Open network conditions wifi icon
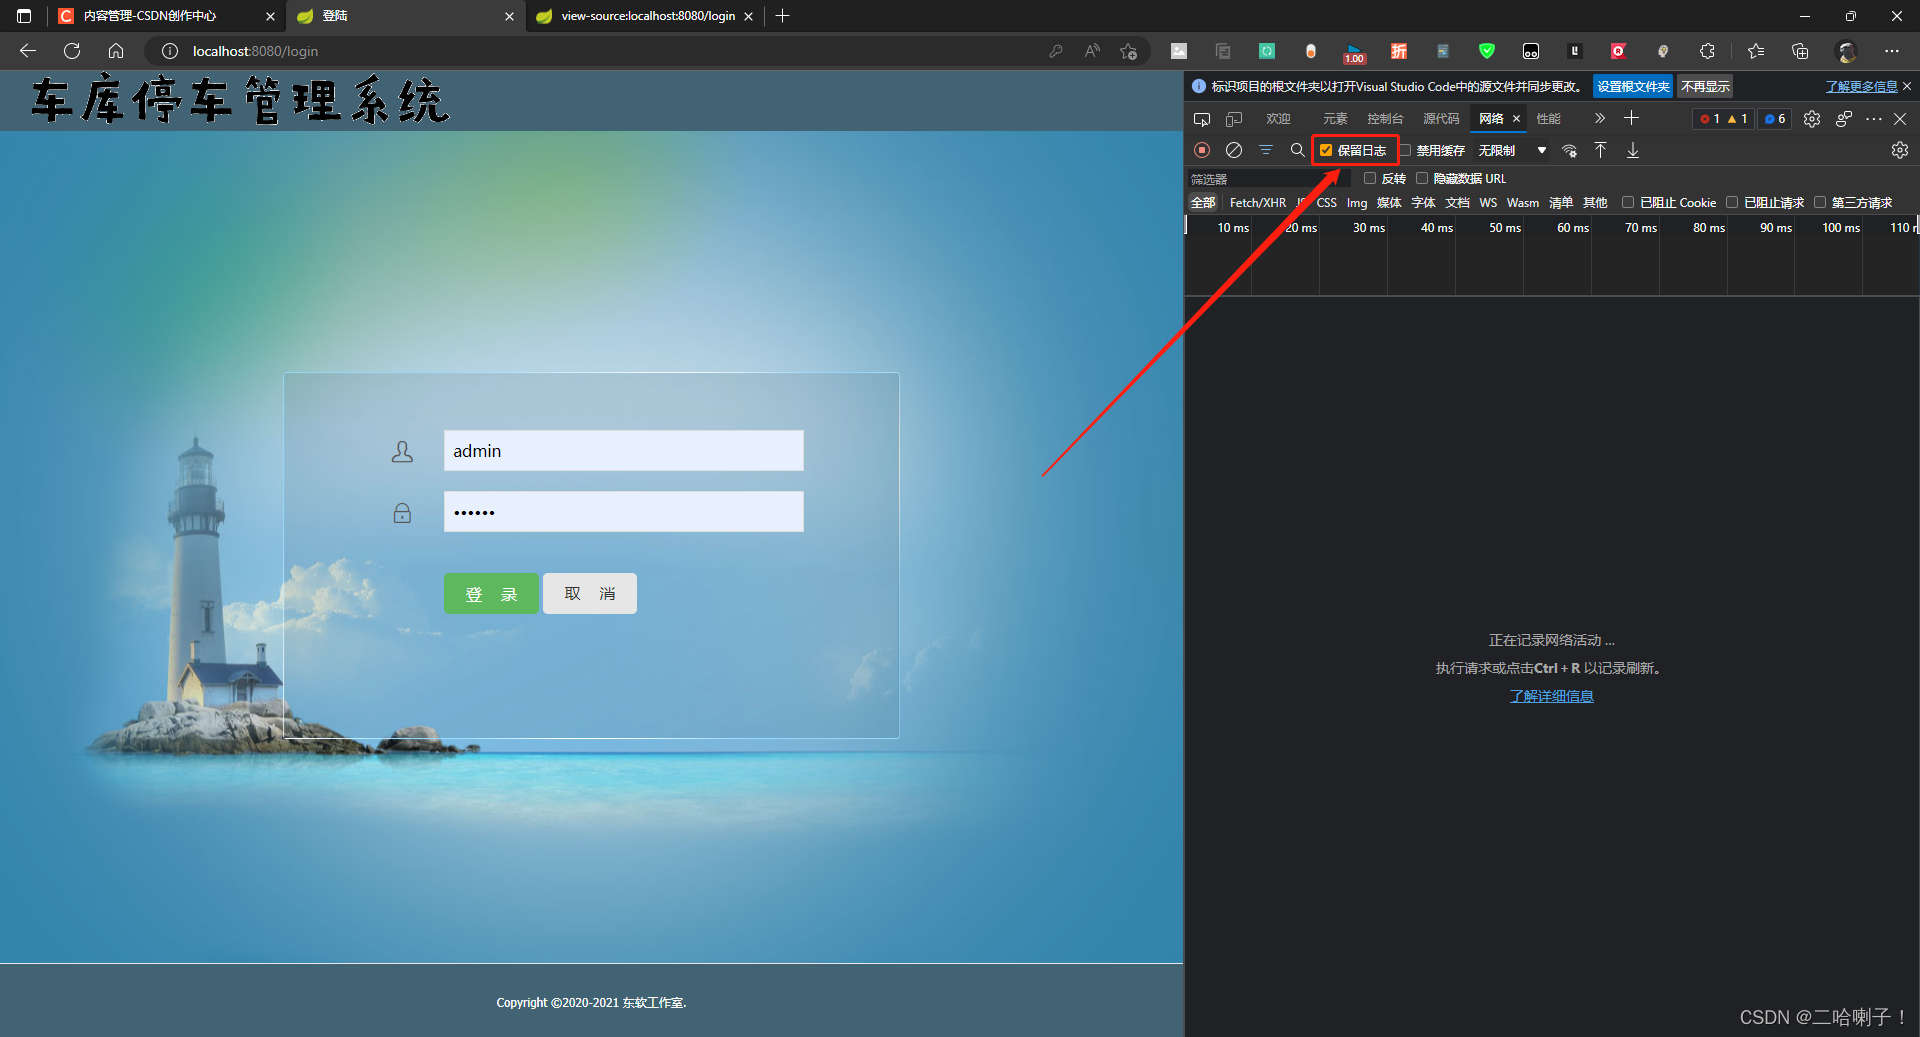1920x1037 pixels. click(1570, 150)
